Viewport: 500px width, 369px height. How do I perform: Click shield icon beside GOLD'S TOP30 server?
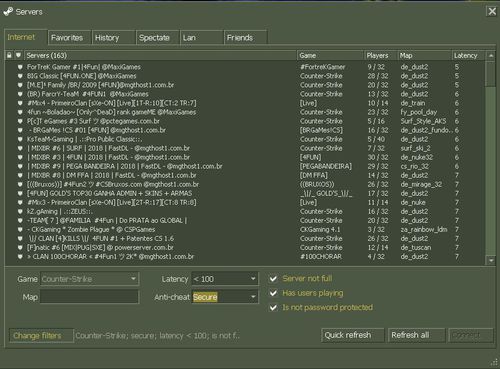(x=20, y=193)
